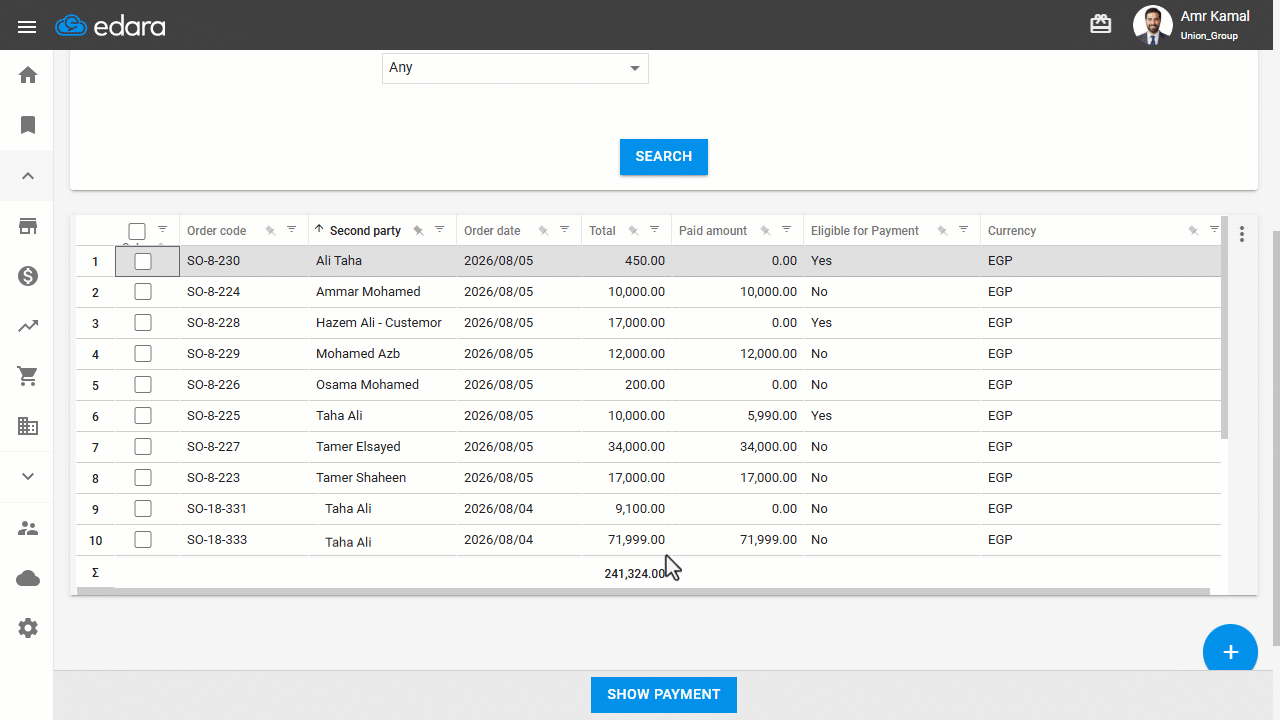The height and width of the screenshot is (720, 1280).
Task: Pin the Order date column
Action: click(543, 230)
